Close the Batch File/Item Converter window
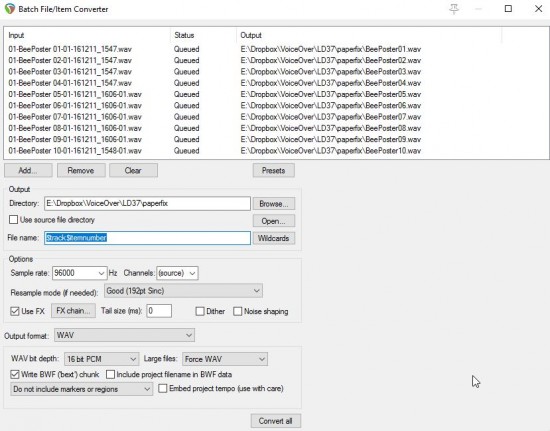The image size is (550, 431). (x=538, y=9)
